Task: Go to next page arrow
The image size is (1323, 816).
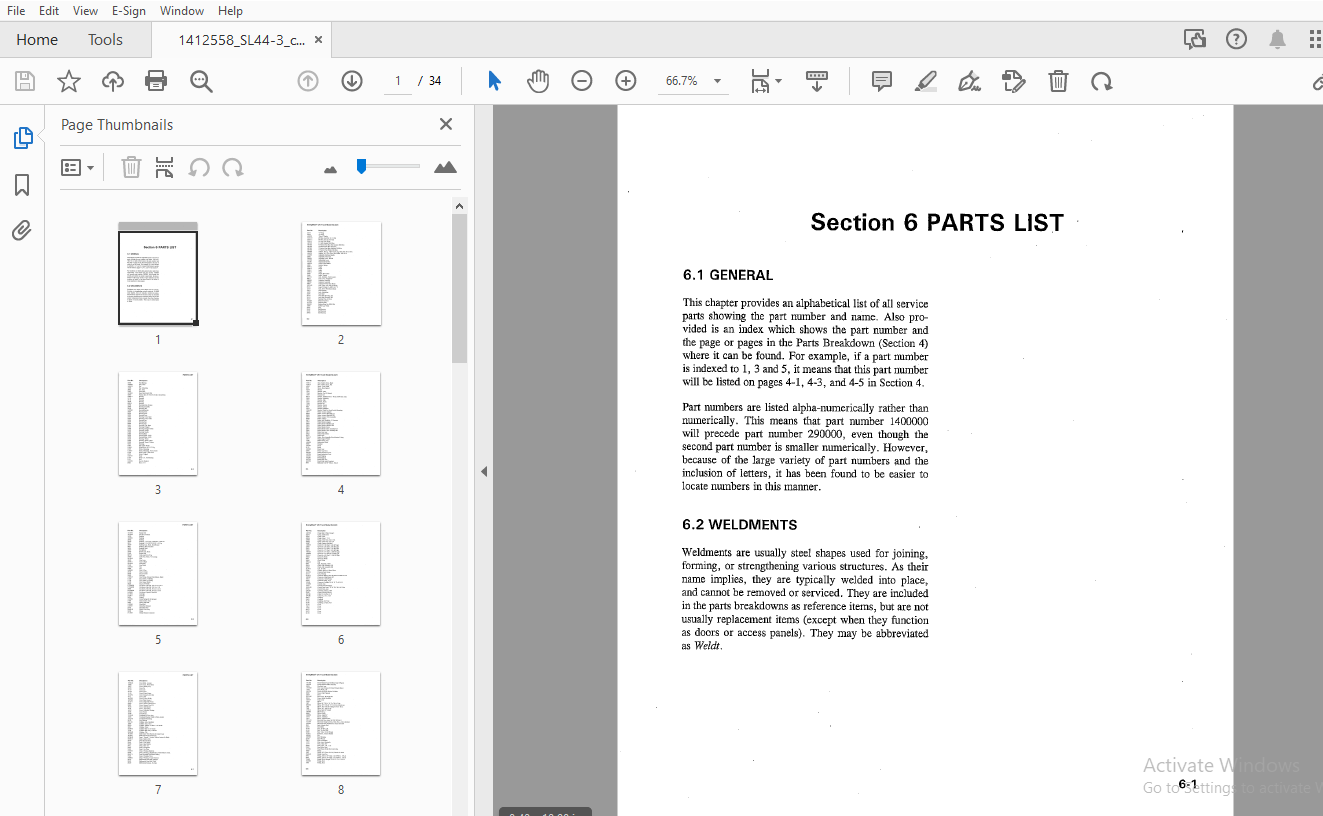Action: (x=352, y=81)
